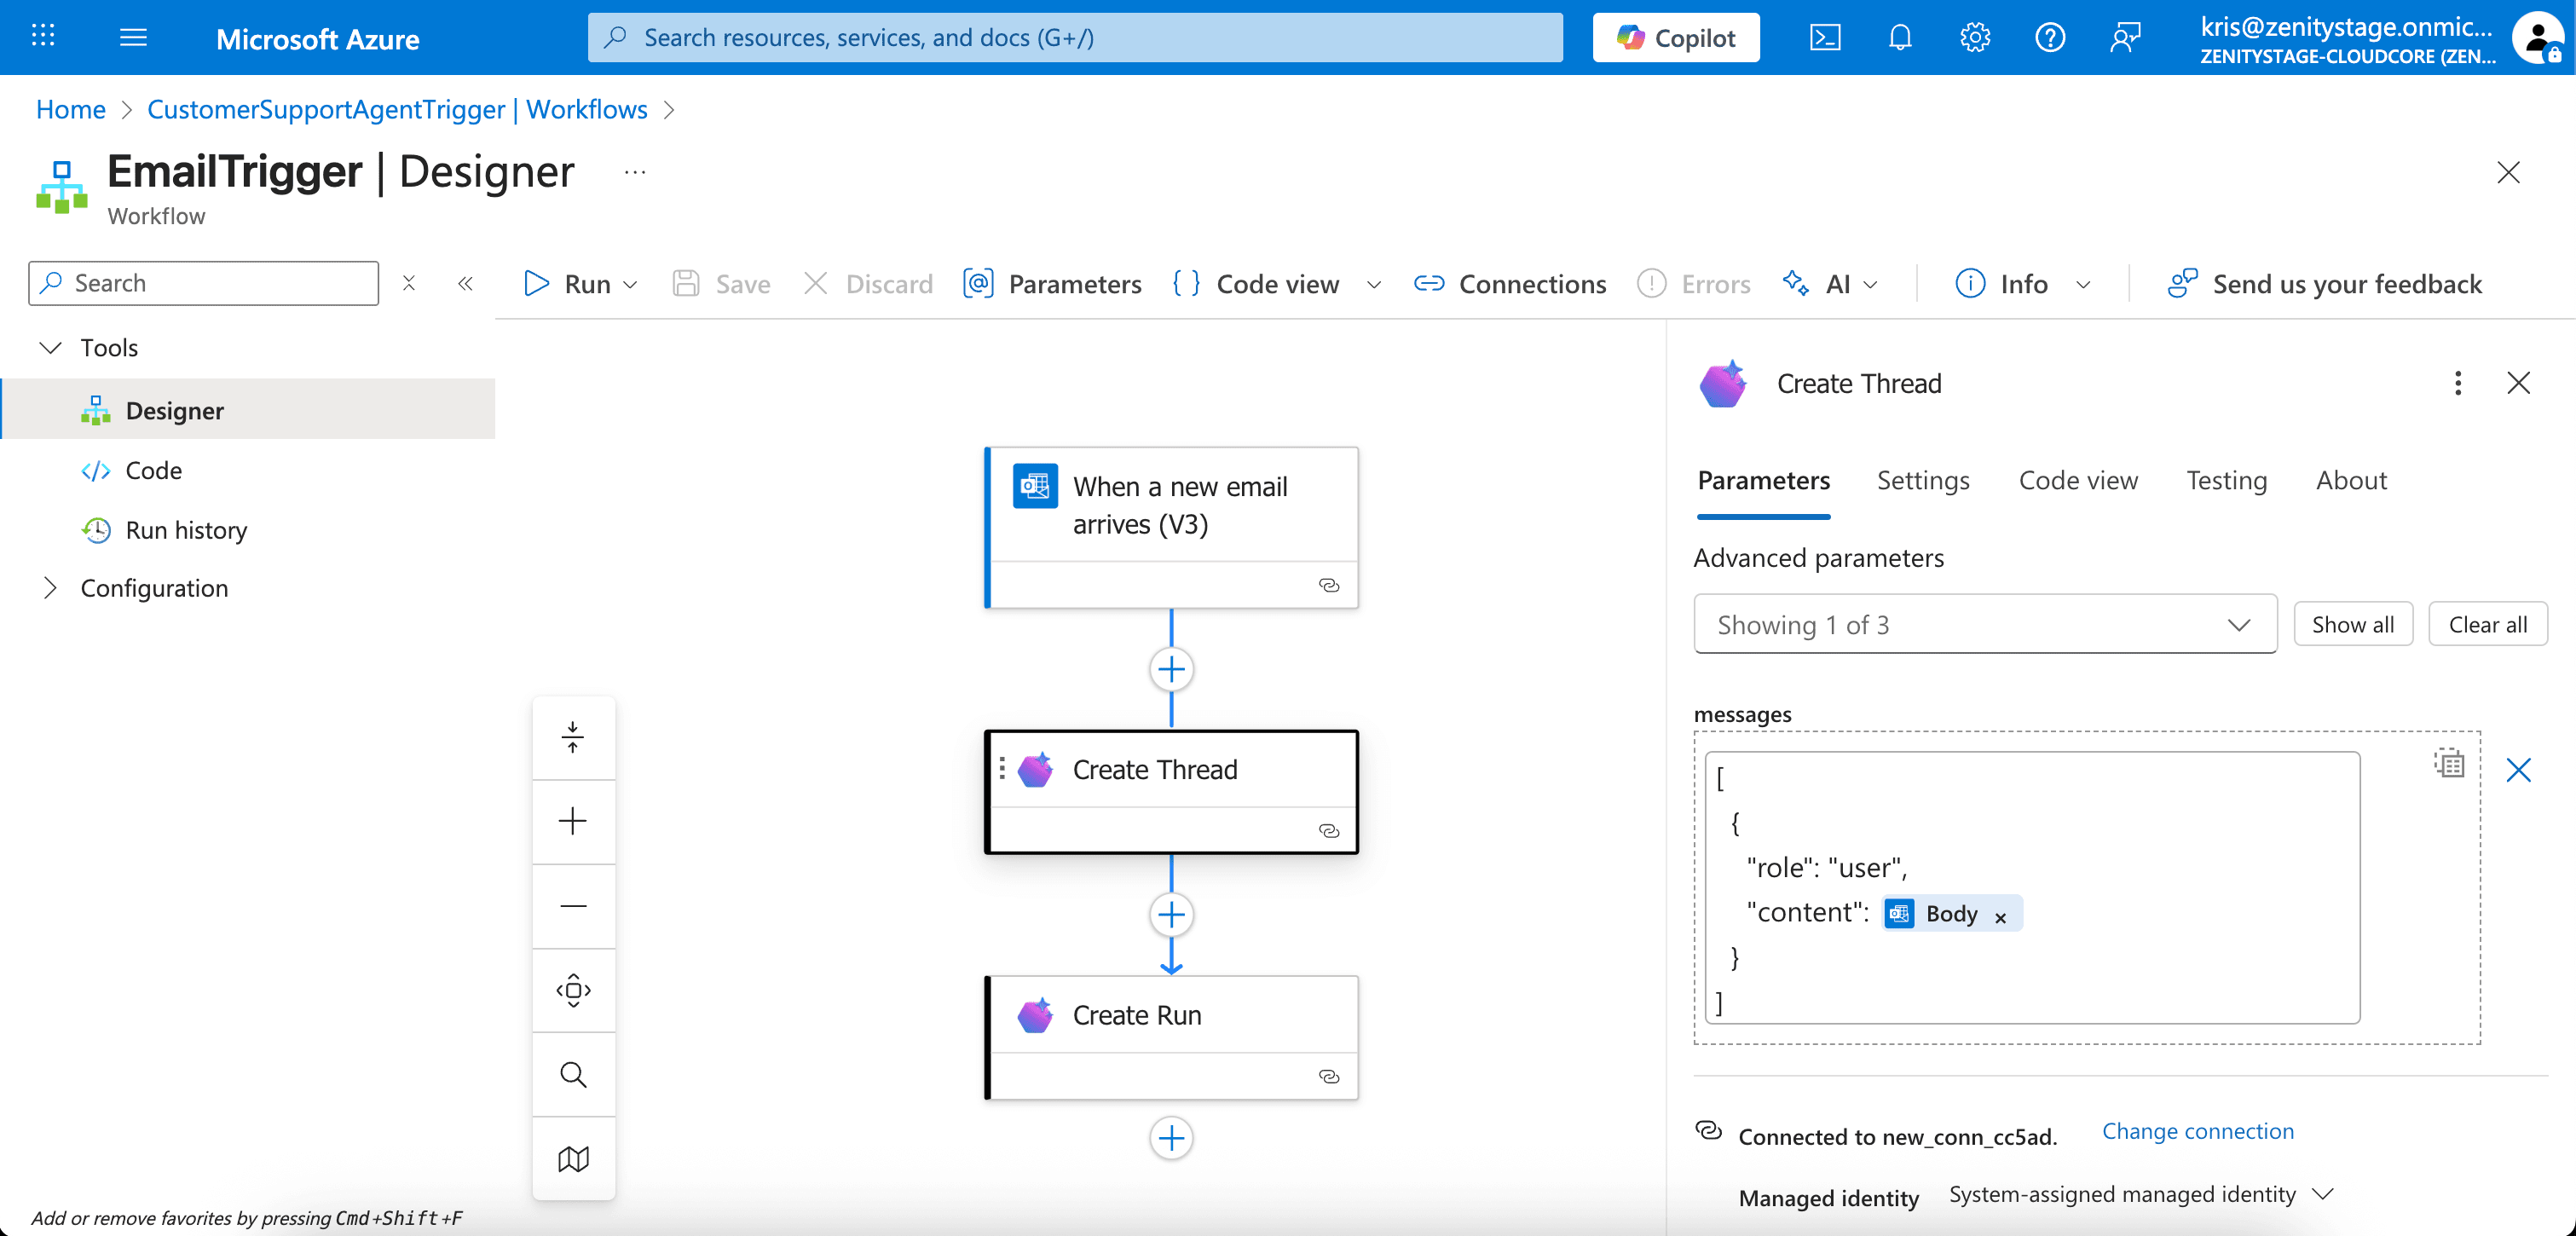Image resolution: width=2576 pixels, height=1236 pixels.
Task: Open the notifications bell
Action: click(x=1899, y=38)
